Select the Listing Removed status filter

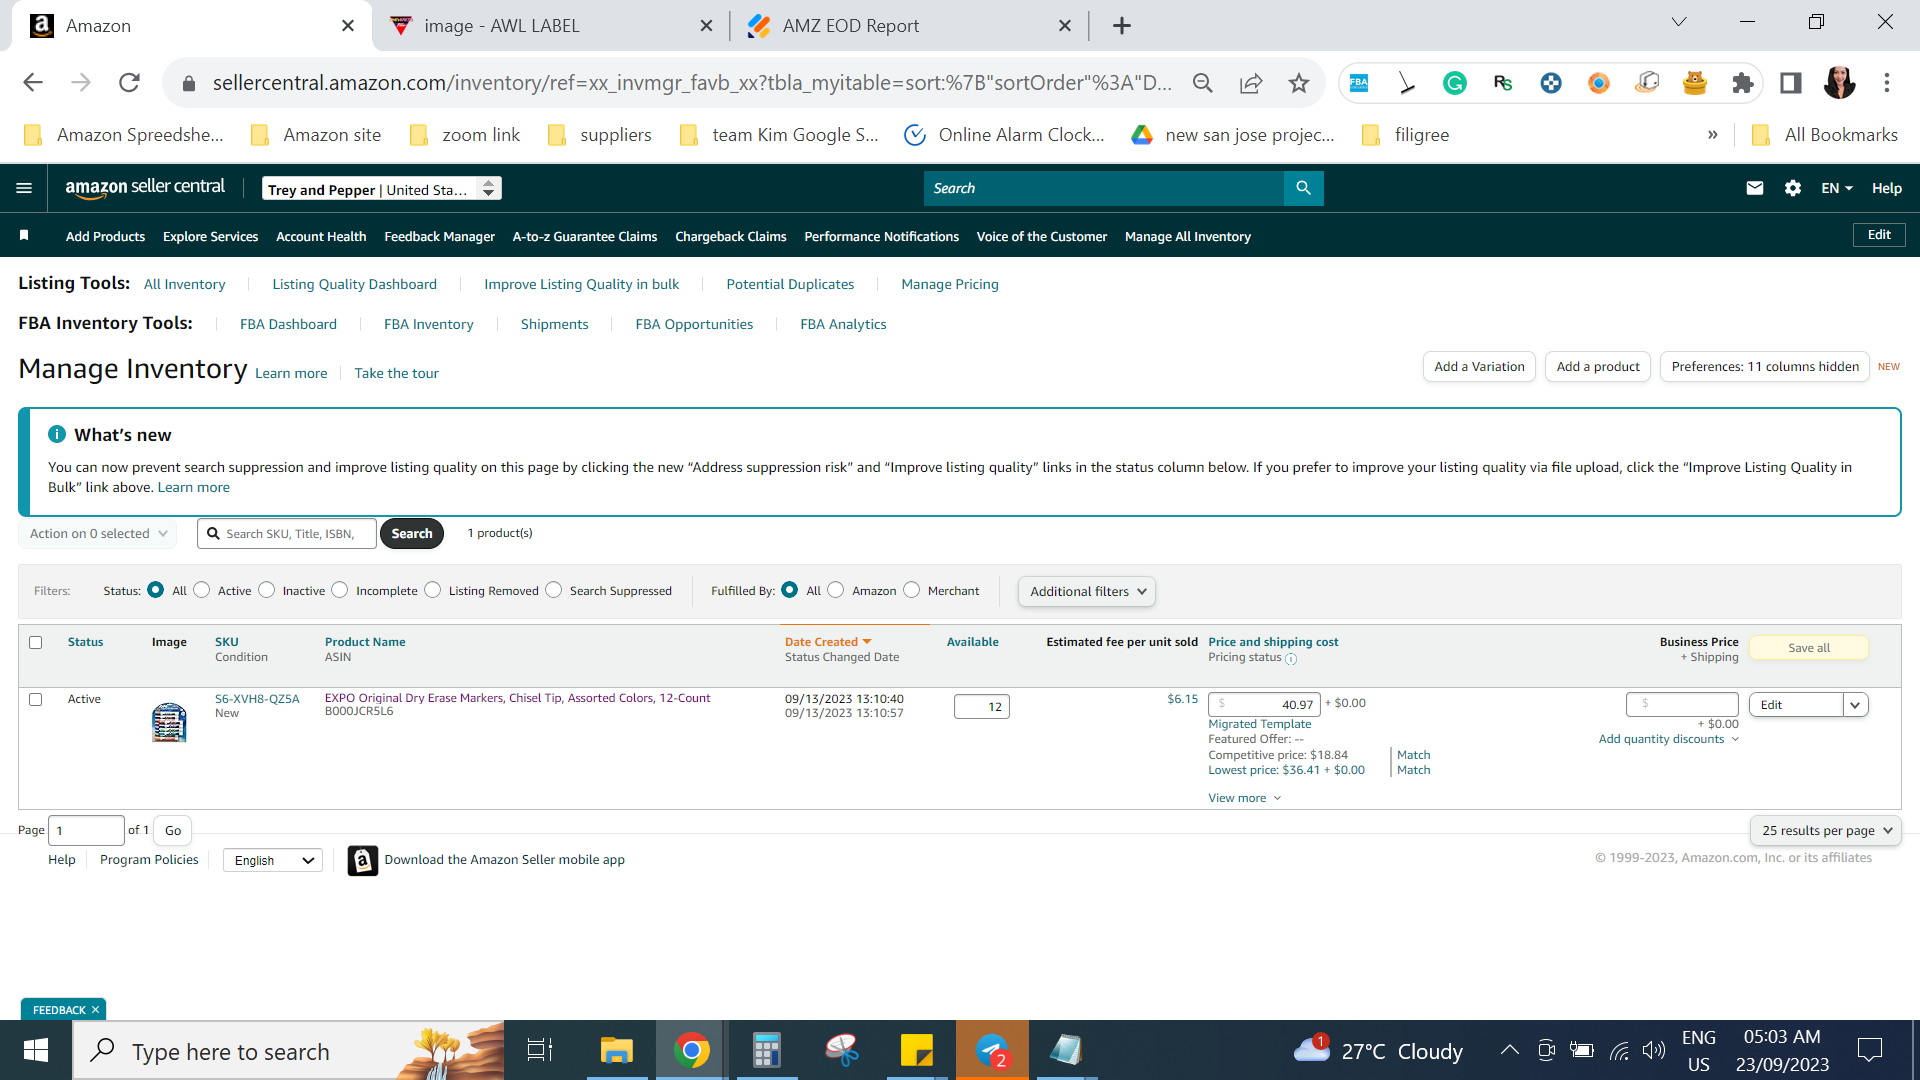[433, 590]
